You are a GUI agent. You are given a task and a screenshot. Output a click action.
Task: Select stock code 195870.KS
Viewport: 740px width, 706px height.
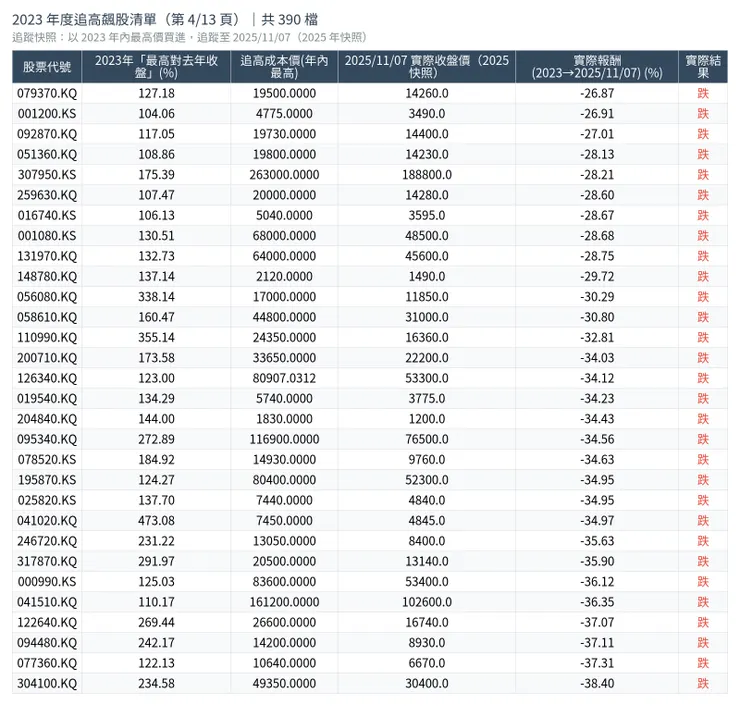(47, 480)
